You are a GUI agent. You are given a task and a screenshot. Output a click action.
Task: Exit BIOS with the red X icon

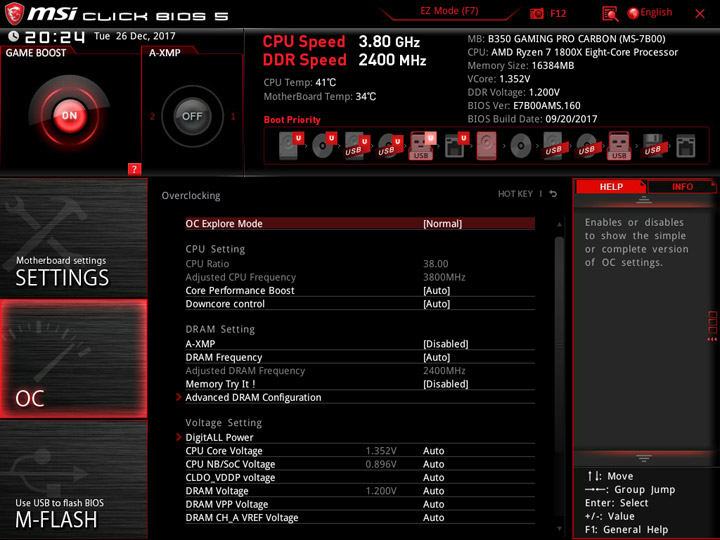click(x=700, y=14)
